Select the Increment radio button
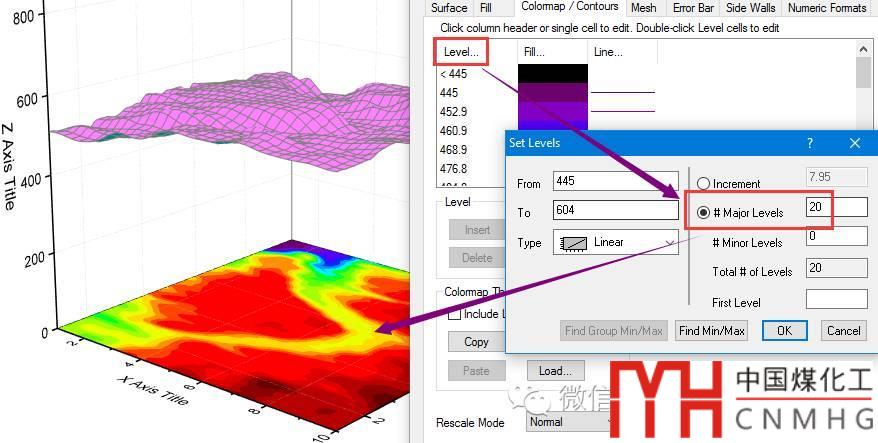The image size is (878, 443). pyautogui.click(x=703, y=184)
